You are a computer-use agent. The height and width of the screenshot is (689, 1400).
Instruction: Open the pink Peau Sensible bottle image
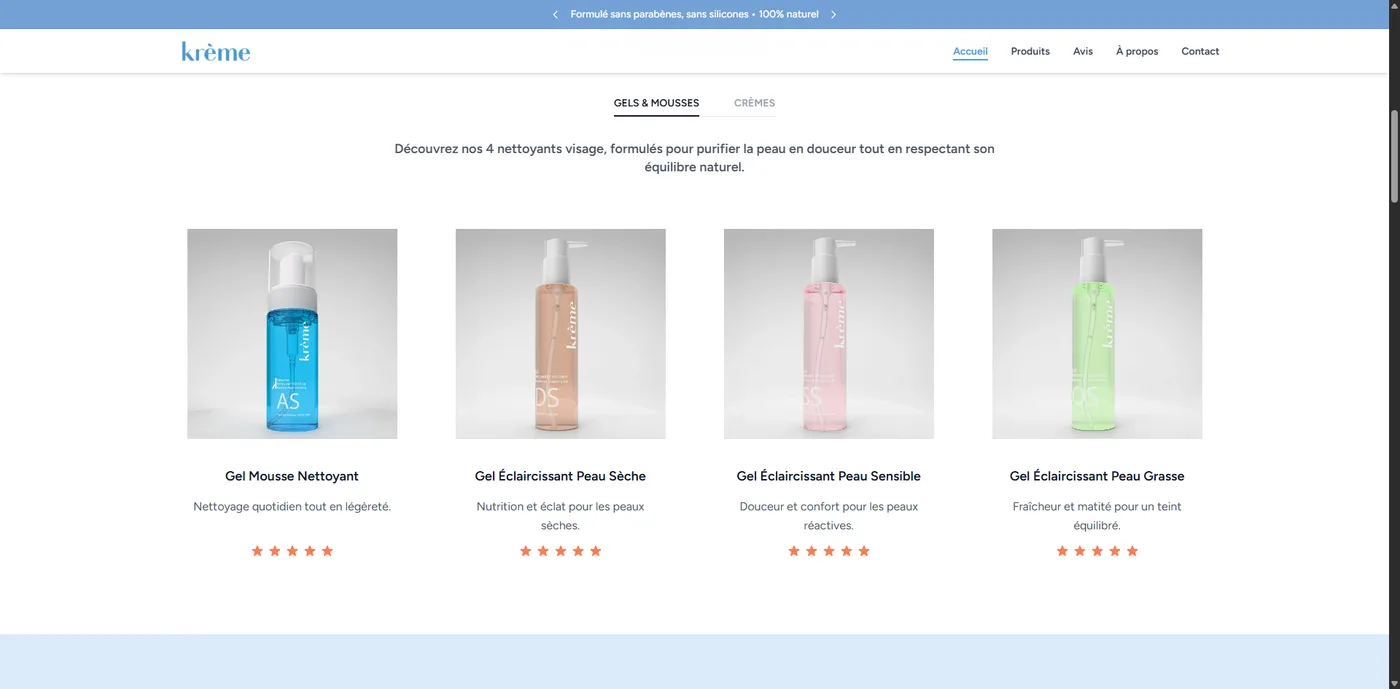point(829,334)
